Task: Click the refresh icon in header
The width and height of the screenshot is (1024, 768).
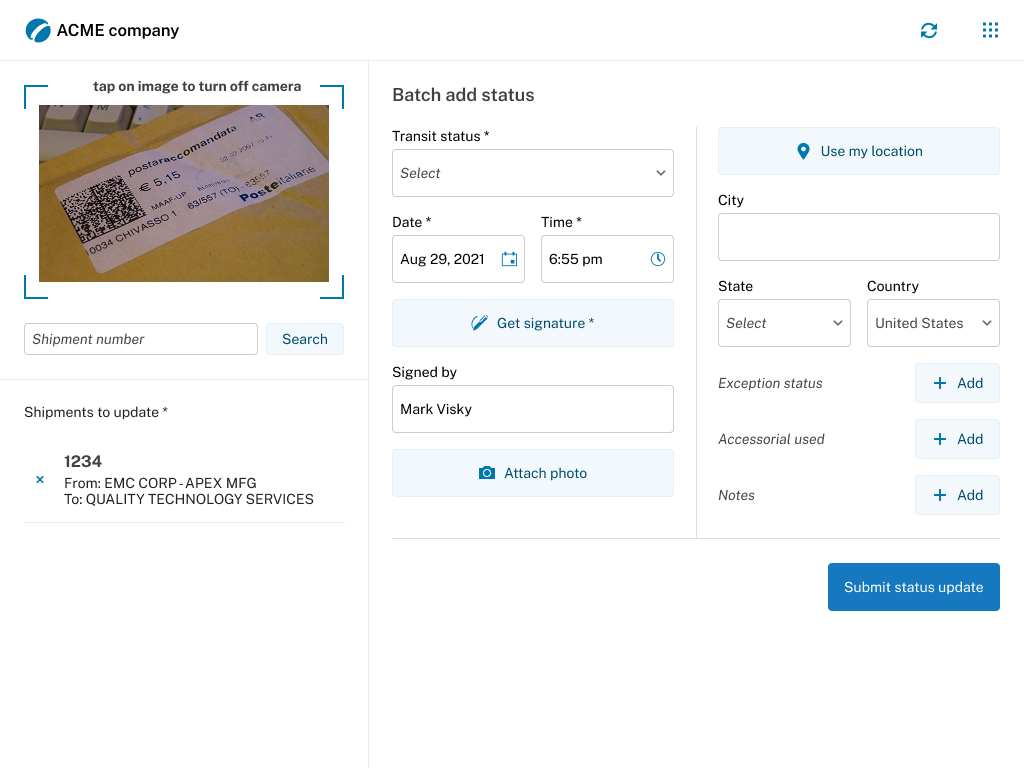Action: click(929, 30)
